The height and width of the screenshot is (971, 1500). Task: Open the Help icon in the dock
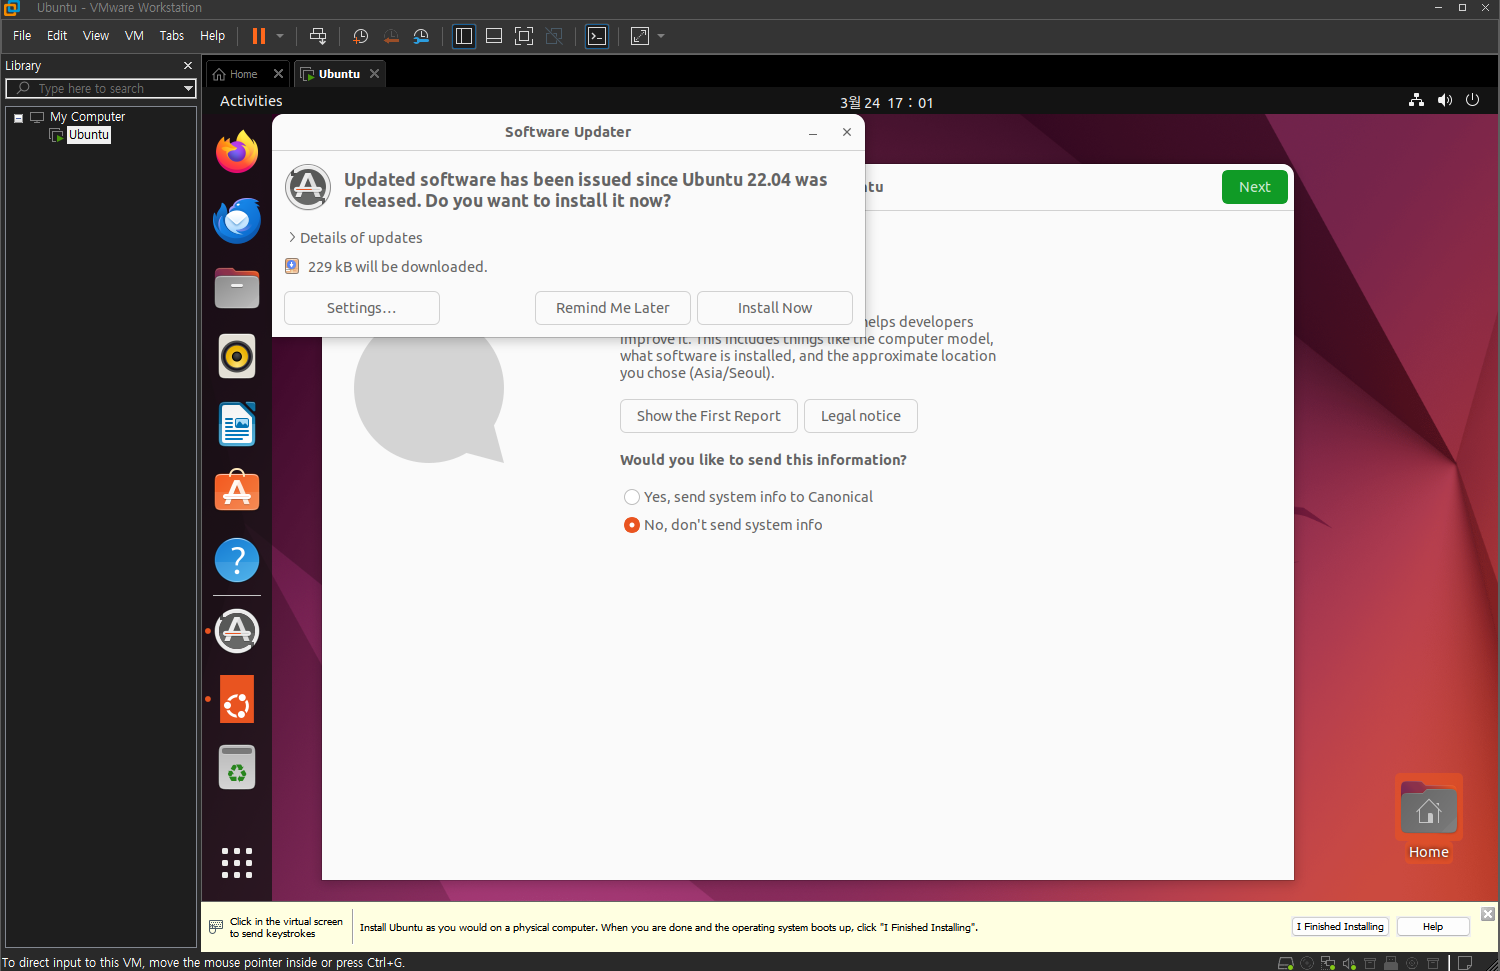tap(237, 560)
